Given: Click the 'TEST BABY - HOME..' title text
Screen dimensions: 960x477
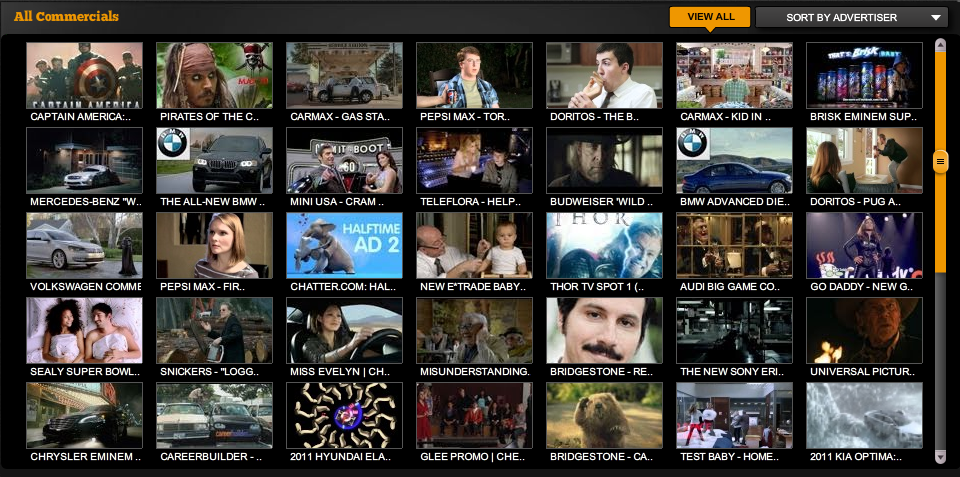Looking at the screenshot, I should [729, 456].
